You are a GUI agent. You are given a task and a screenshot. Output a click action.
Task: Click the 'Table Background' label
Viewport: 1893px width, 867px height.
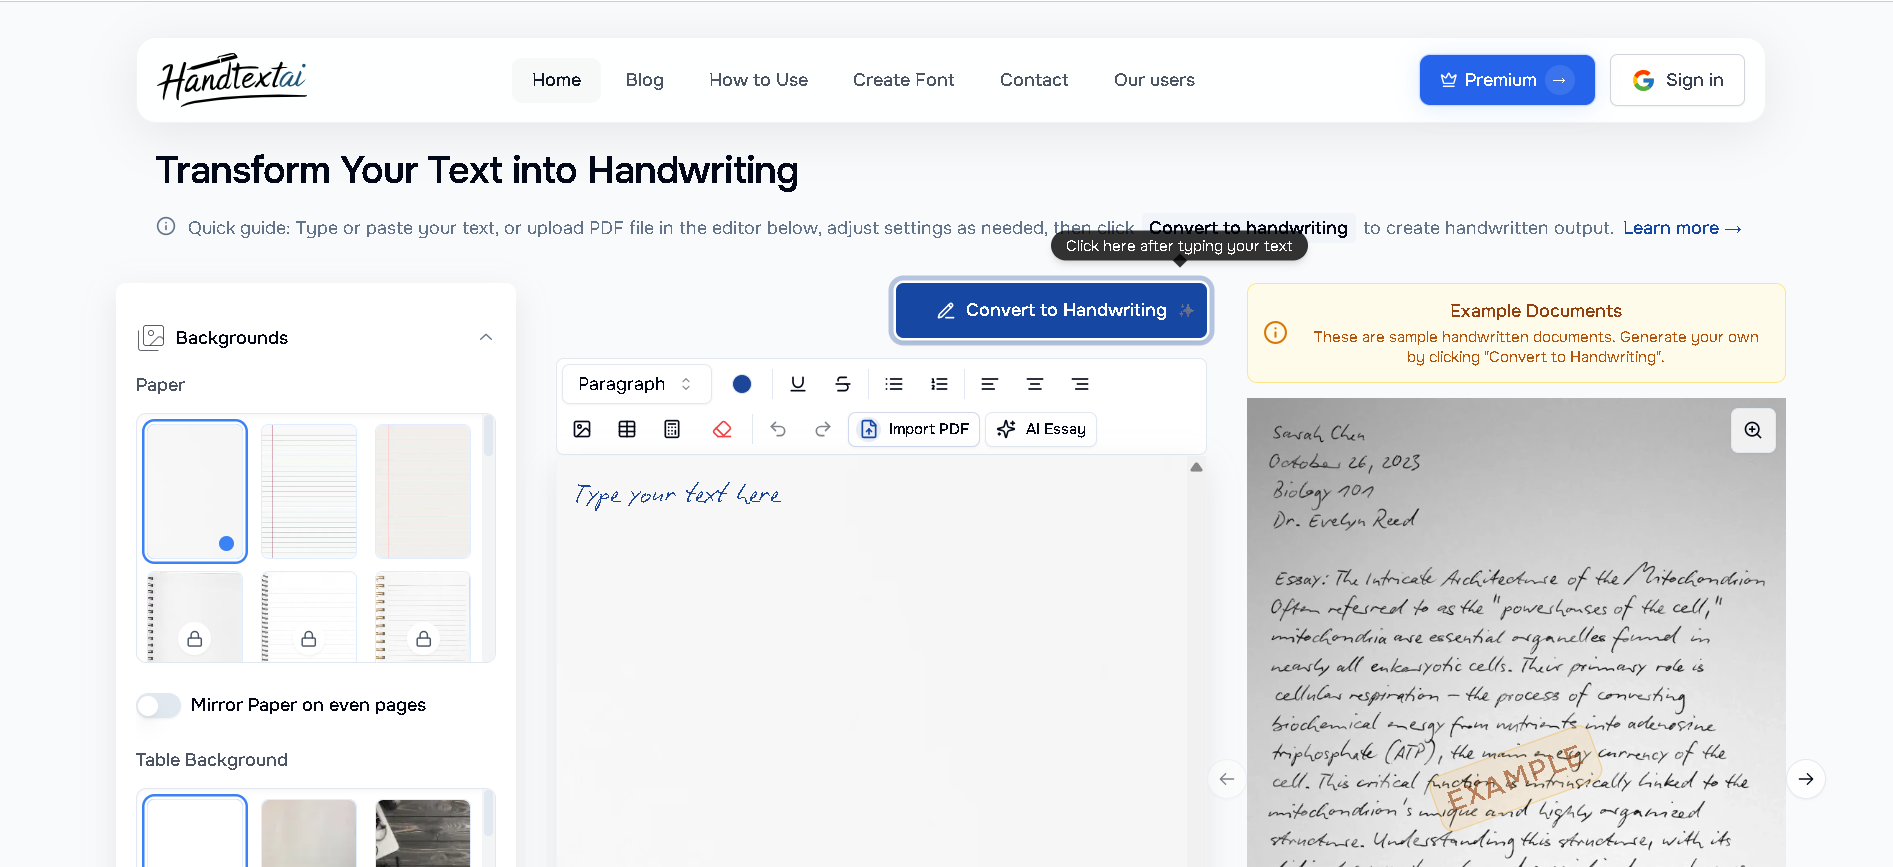212,760
